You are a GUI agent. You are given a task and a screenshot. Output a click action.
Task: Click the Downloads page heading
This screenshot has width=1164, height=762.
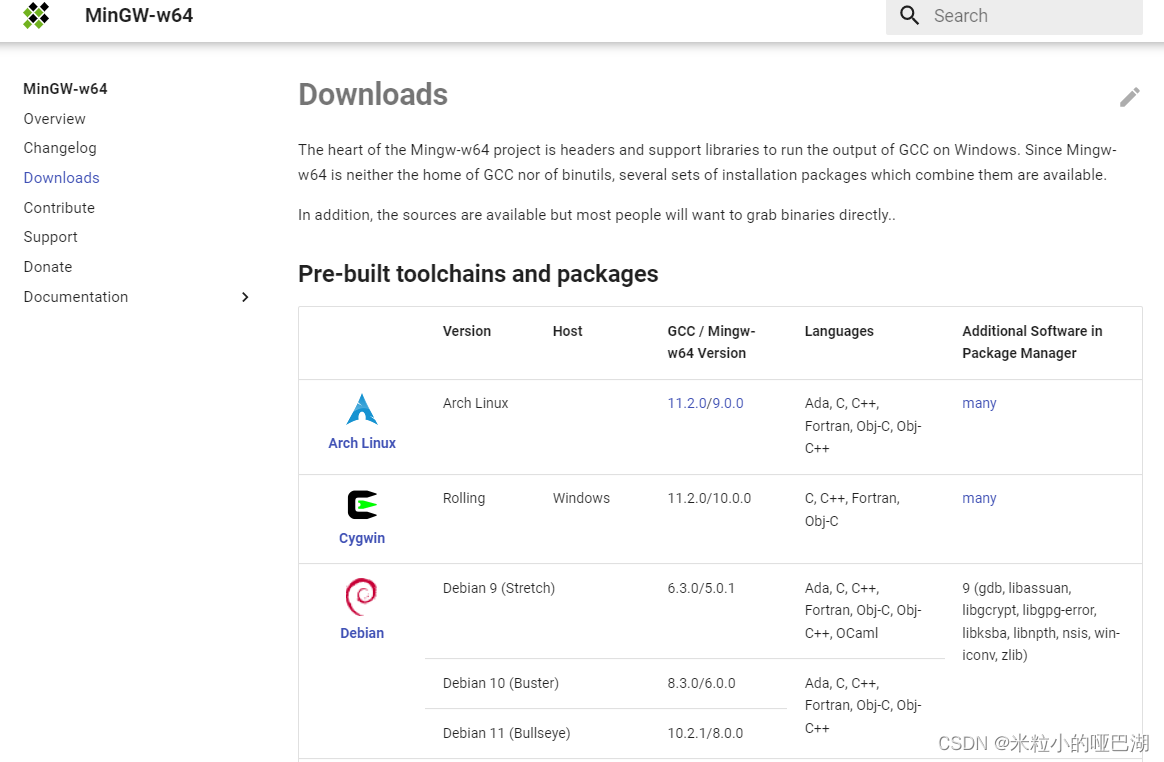(x=373, y=95)
